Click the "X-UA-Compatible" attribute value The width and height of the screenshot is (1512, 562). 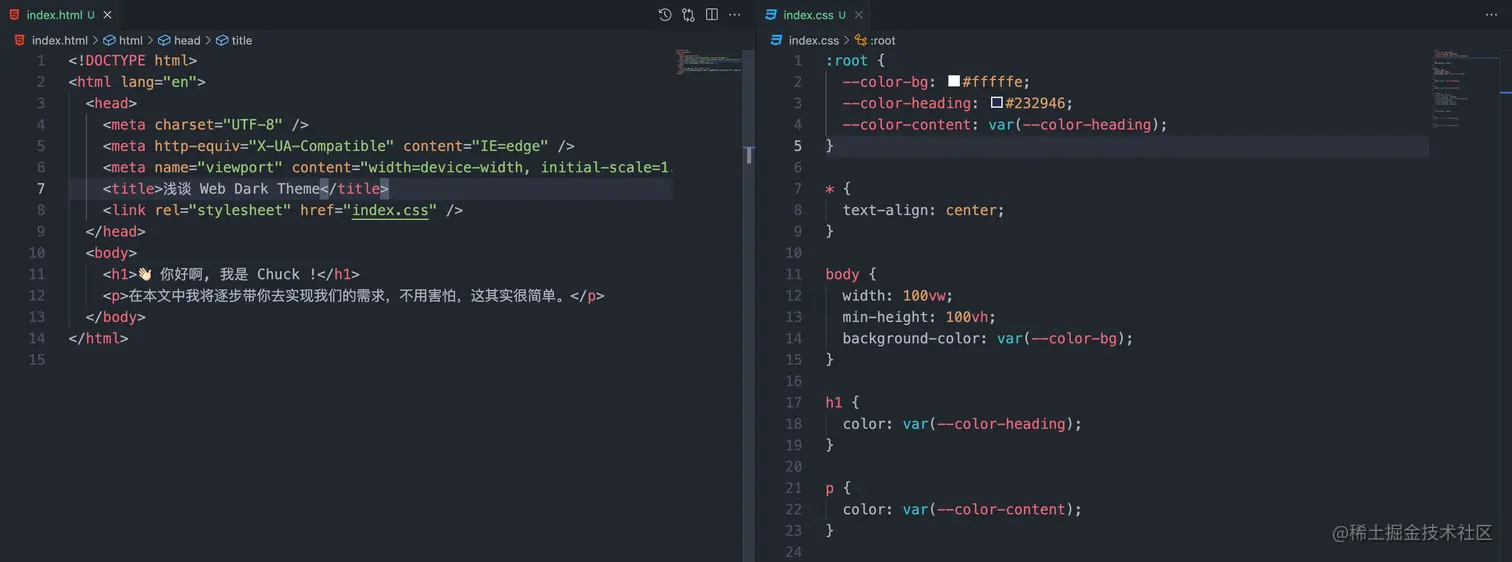pyautogui.click(x=321, y=146)
